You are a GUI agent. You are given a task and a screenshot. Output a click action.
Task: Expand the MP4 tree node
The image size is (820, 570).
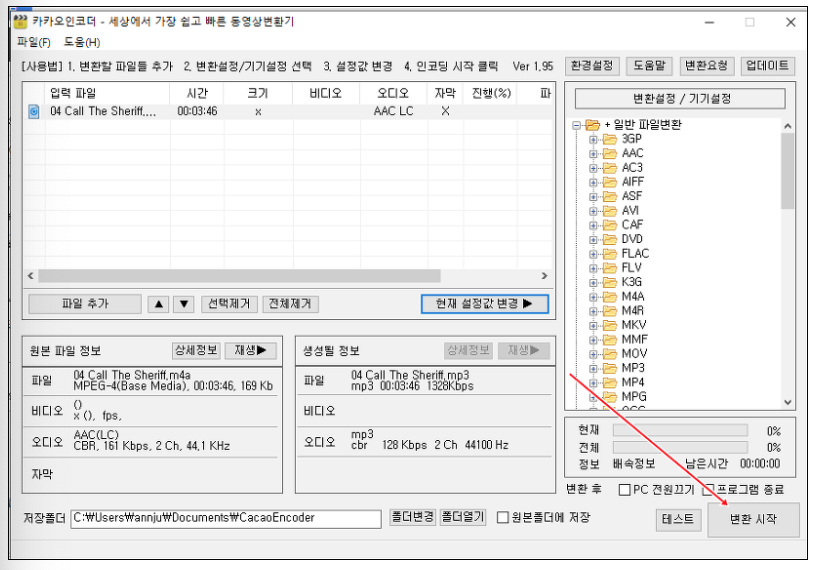(593, 383)
